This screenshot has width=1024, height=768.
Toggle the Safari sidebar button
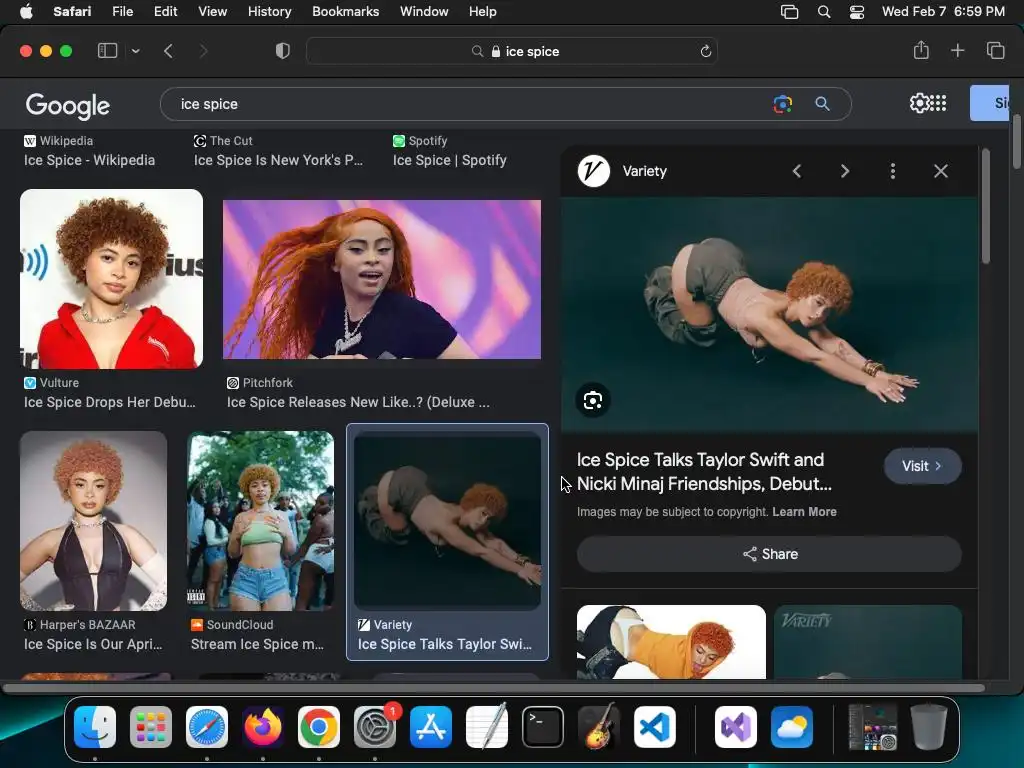[107, 51]
